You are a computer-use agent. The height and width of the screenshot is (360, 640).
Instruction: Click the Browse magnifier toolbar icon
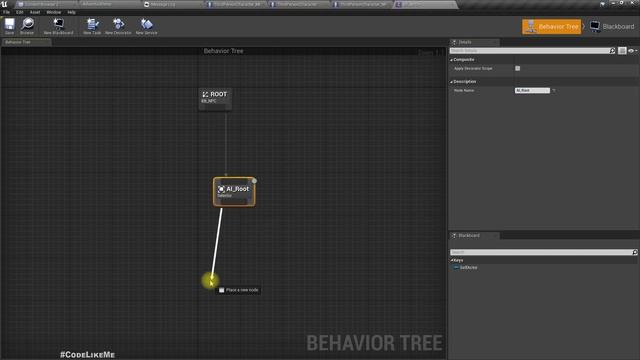pos(27,26)
